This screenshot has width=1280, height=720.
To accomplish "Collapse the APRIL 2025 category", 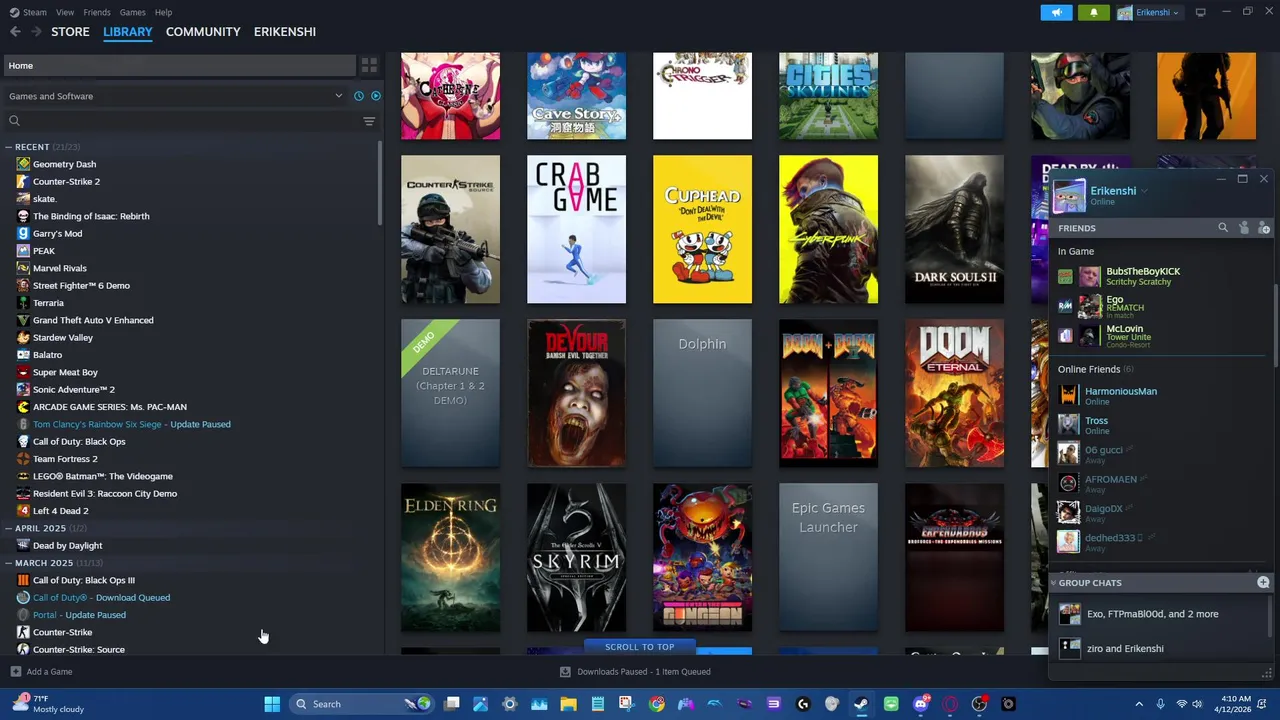I will point(9,528).
